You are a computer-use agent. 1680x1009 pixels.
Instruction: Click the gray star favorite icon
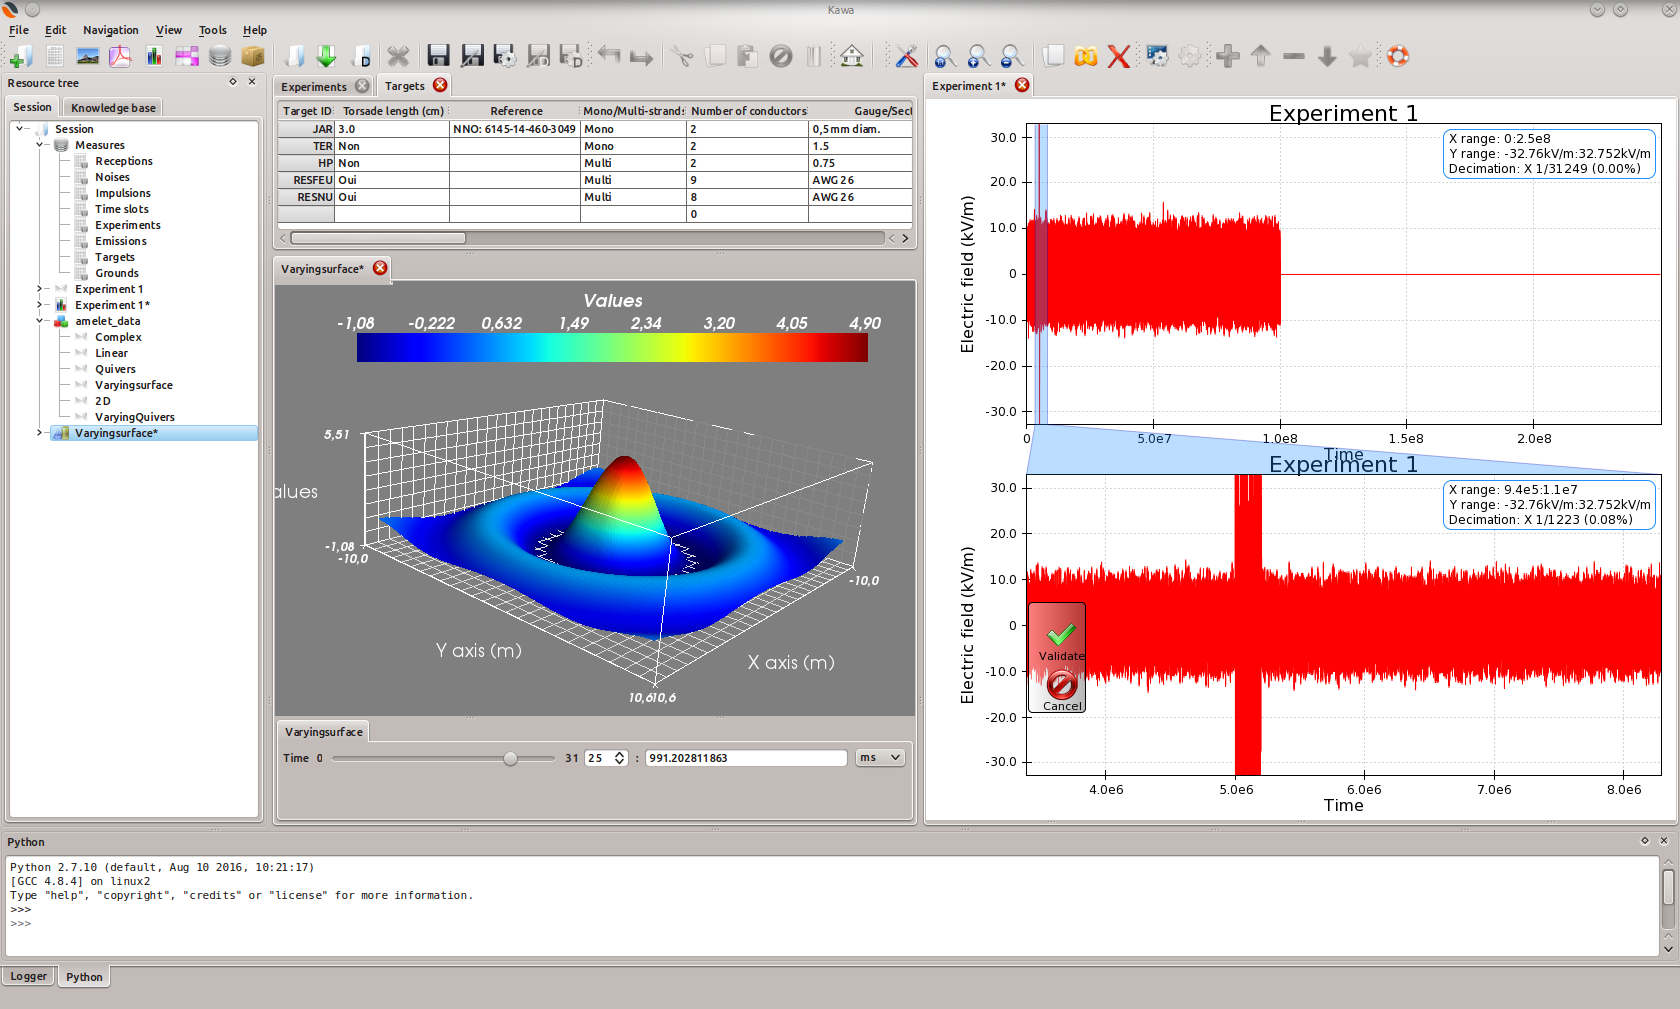[x=1360, y=56]
